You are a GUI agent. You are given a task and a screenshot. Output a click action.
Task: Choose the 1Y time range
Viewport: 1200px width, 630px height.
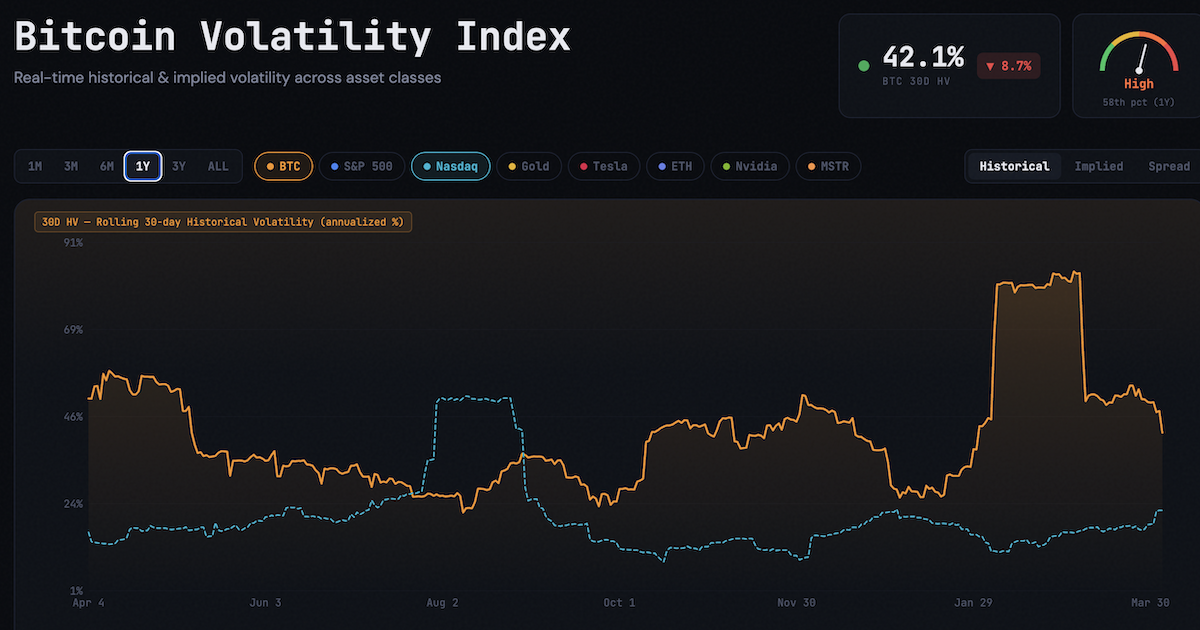[x=143, y=166]
